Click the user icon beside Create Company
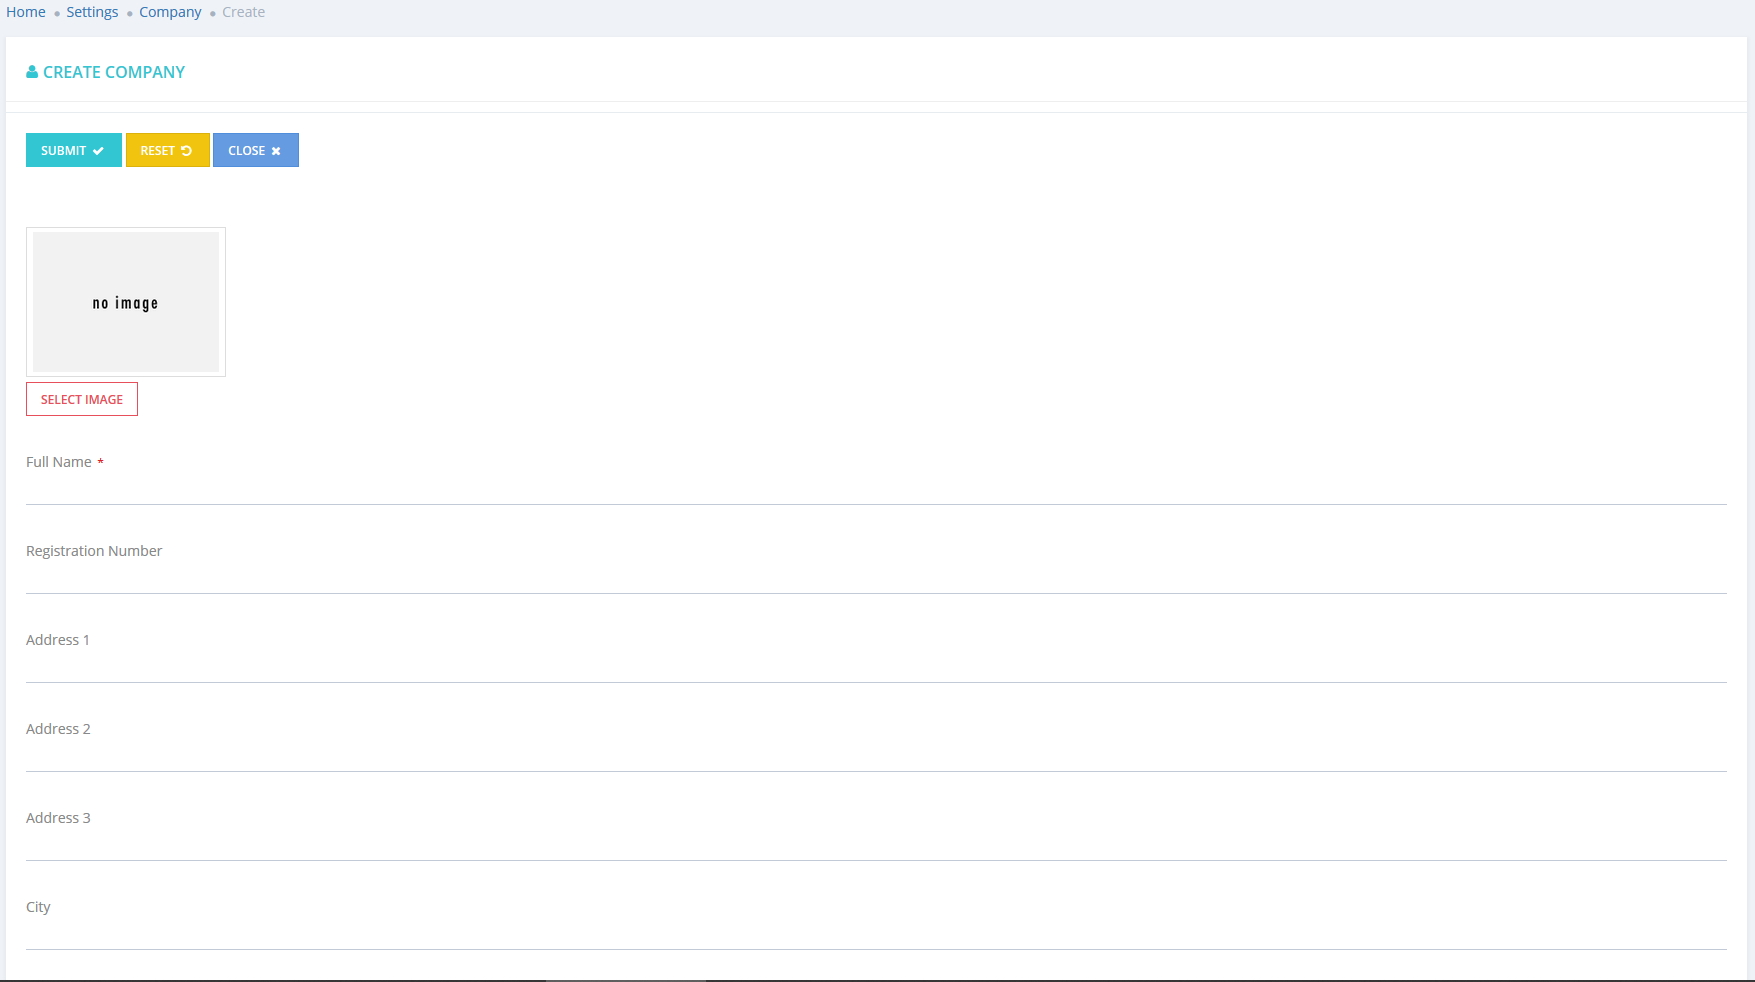Viewport: 1755px width, 982px height. 32,72
